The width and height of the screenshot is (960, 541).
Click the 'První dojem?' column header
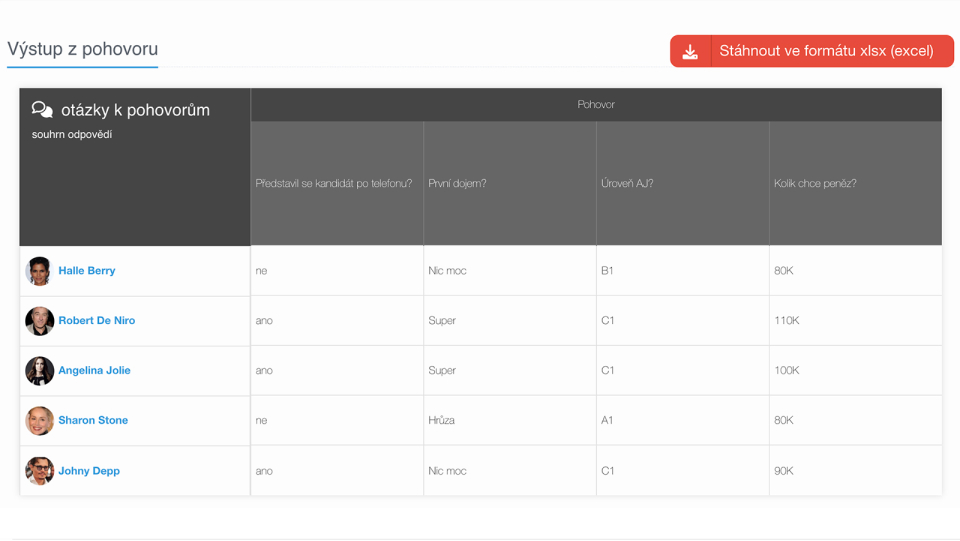click(x=457, y=184)
